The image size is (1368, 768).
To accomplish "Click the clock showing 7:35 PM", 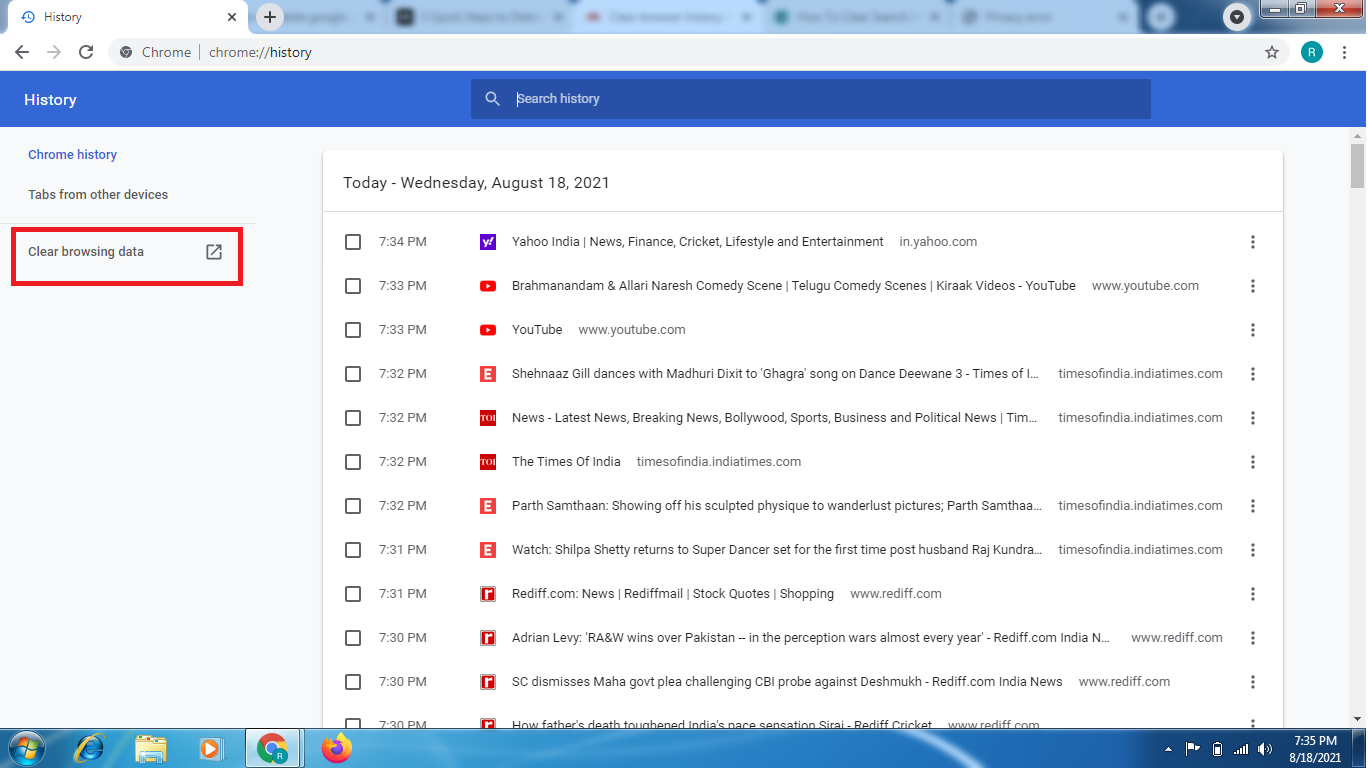I will coord(1315,741).
